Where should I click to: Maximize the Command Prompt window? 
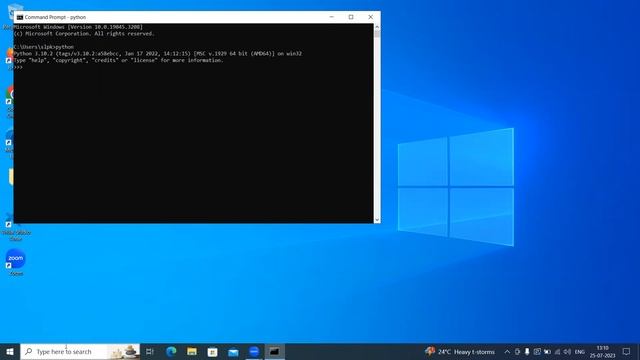[x=351, y=17]
